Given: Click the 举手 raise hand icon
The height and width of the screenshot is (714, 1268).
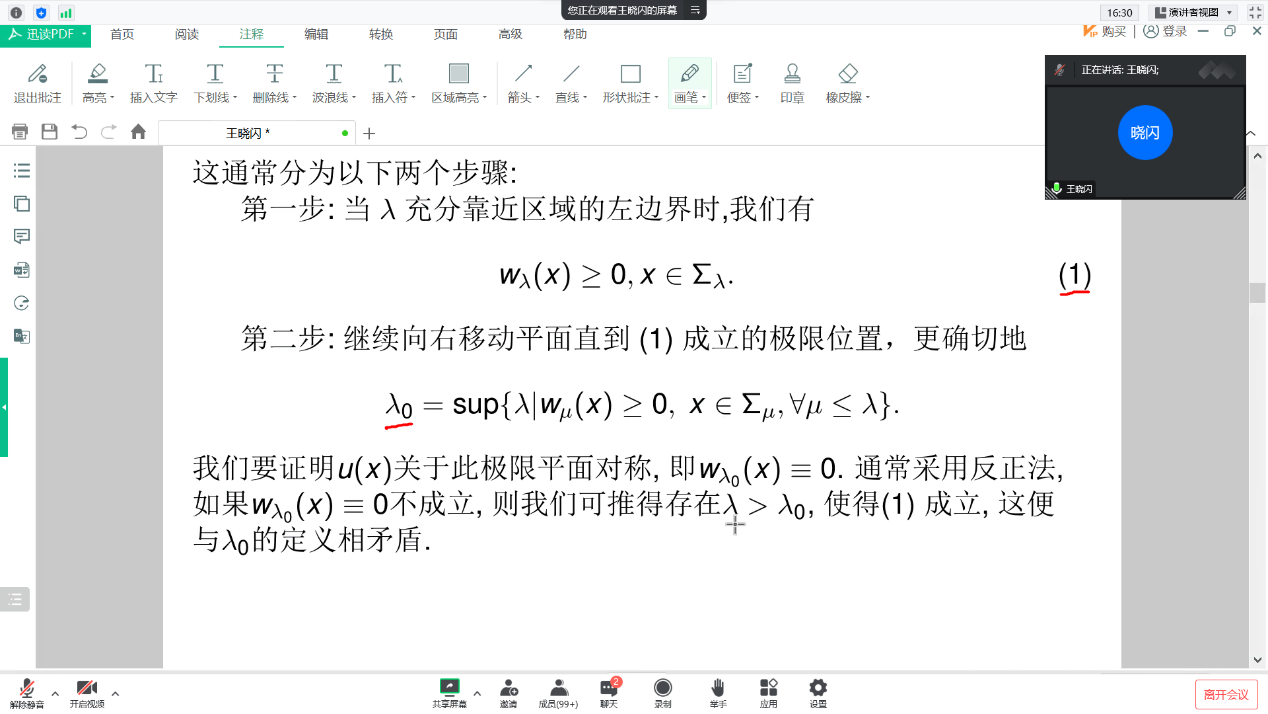Looking at the screenshot, I should coord(718,692).
